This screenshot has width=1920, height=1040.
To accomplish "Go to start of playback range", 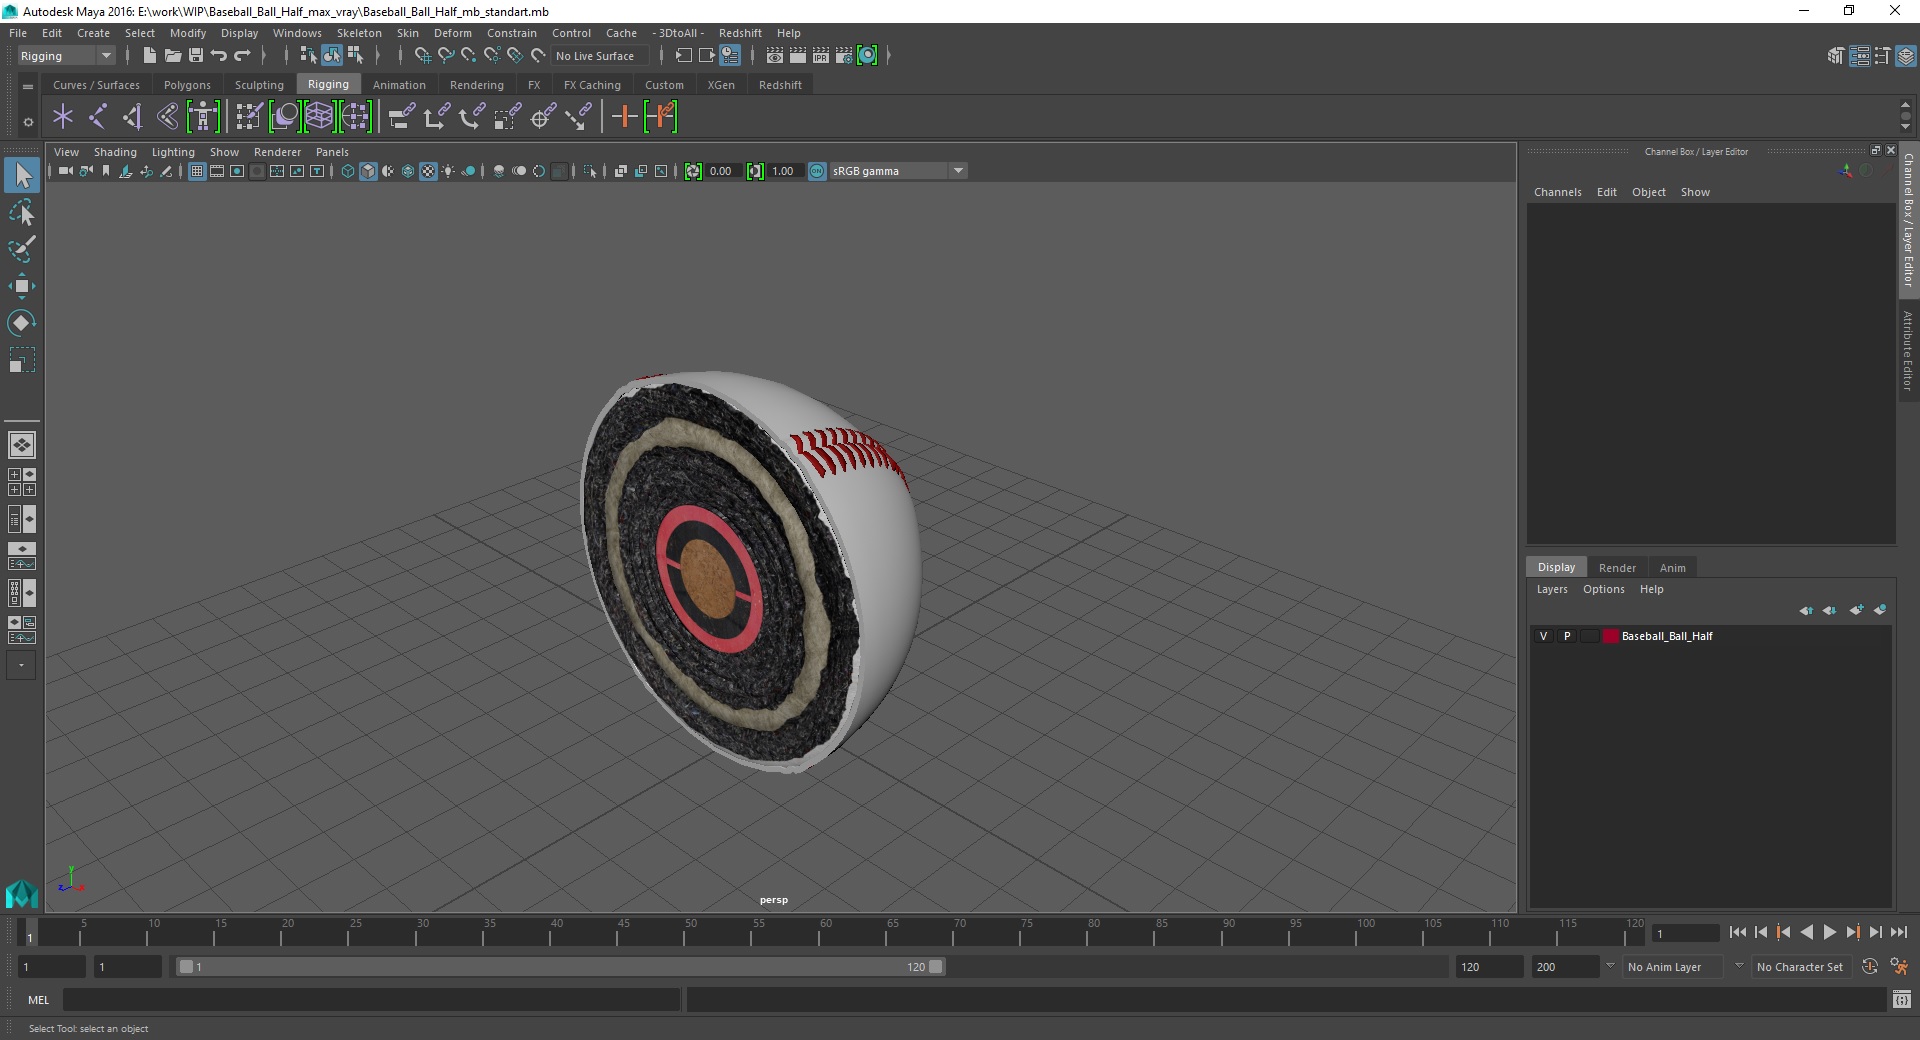I will [1737, 932].
